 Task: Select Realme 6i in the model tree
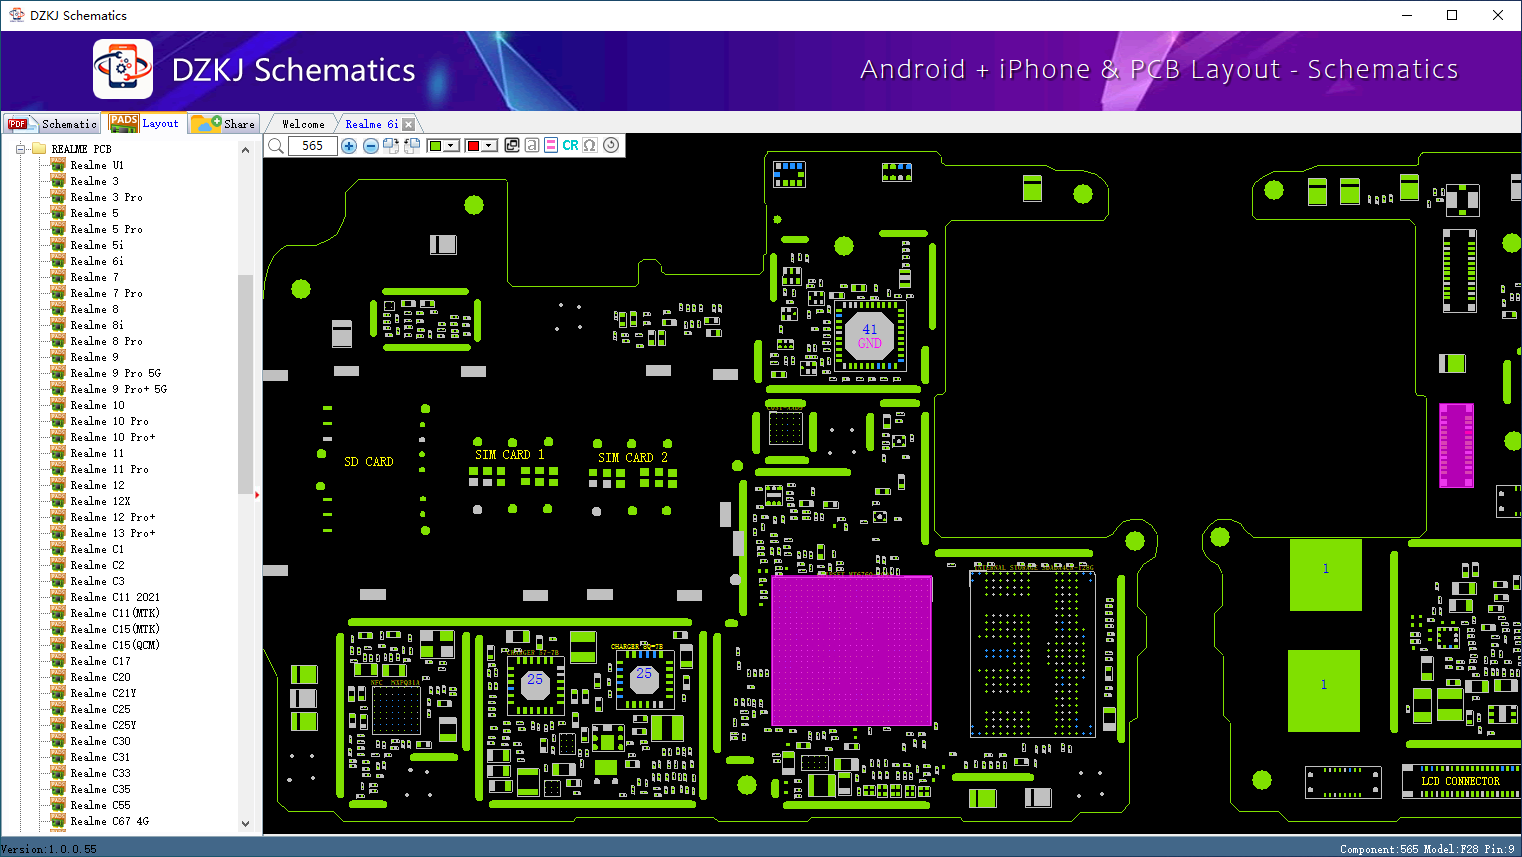[97, 261]
